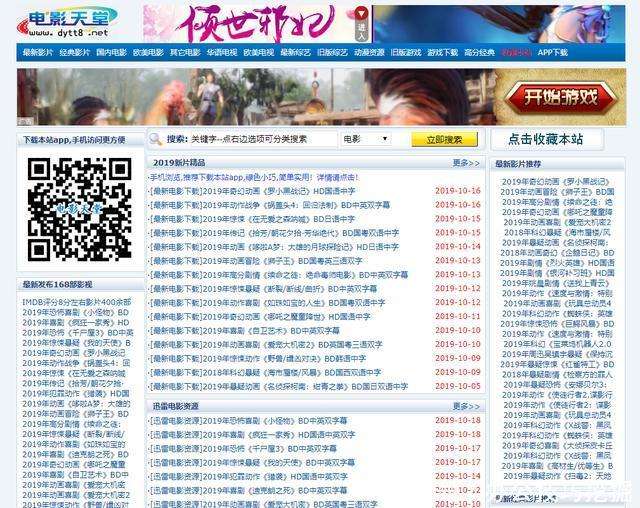Open 欧美电视 in the navigation bar

pyautogui.click(x=259, y=53)
